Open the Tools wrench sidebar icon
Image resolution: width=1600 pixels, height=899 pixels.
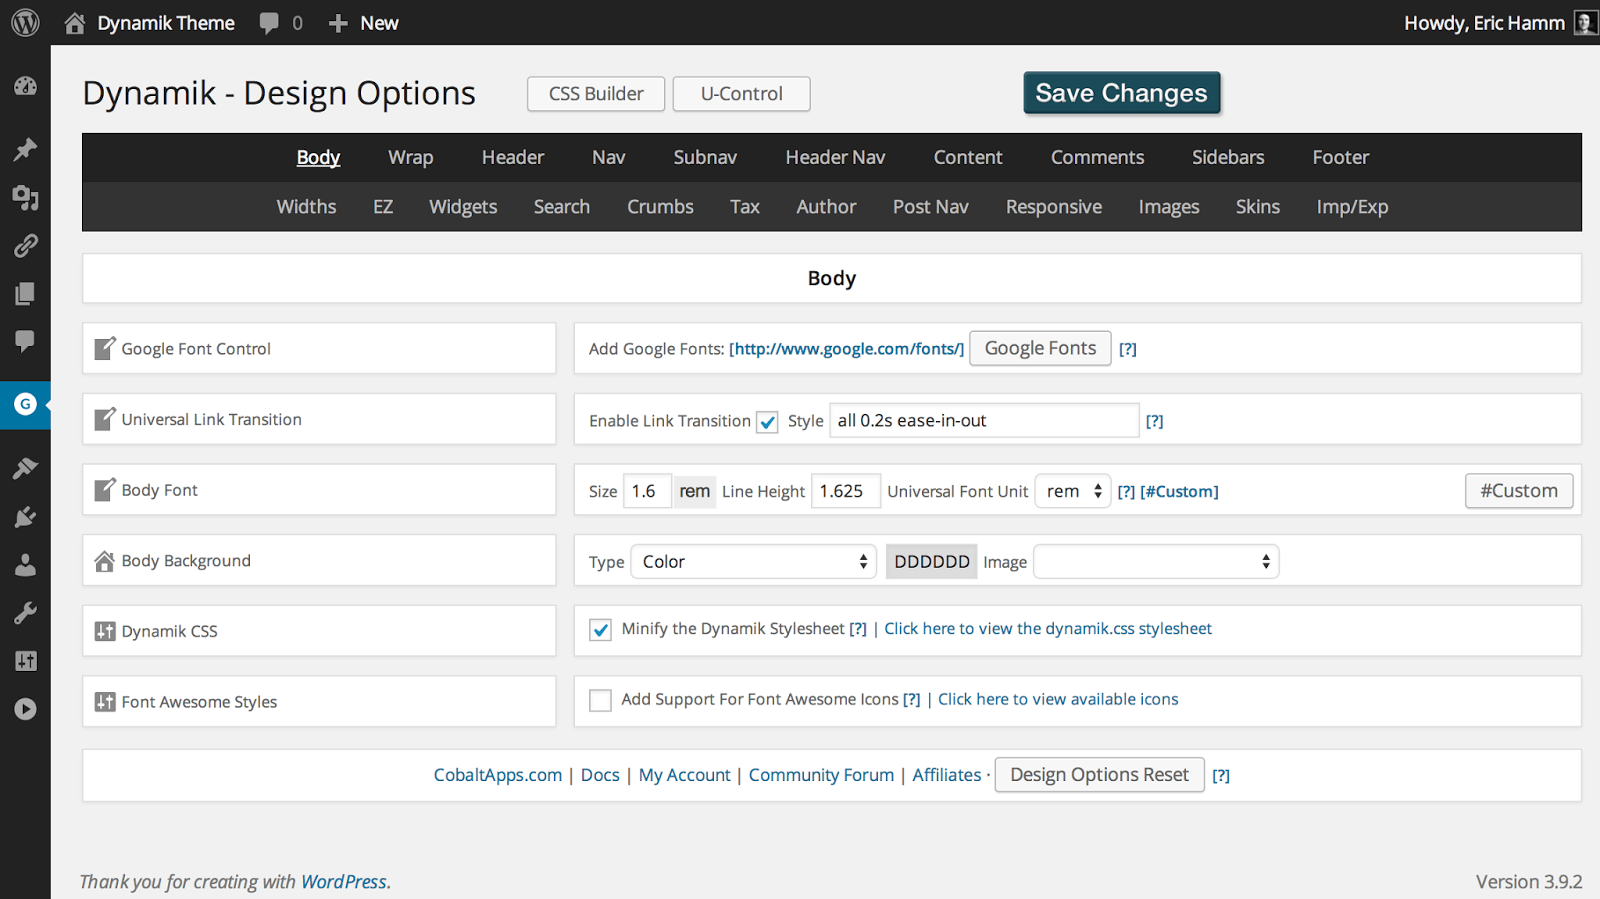tap(25, 613)
